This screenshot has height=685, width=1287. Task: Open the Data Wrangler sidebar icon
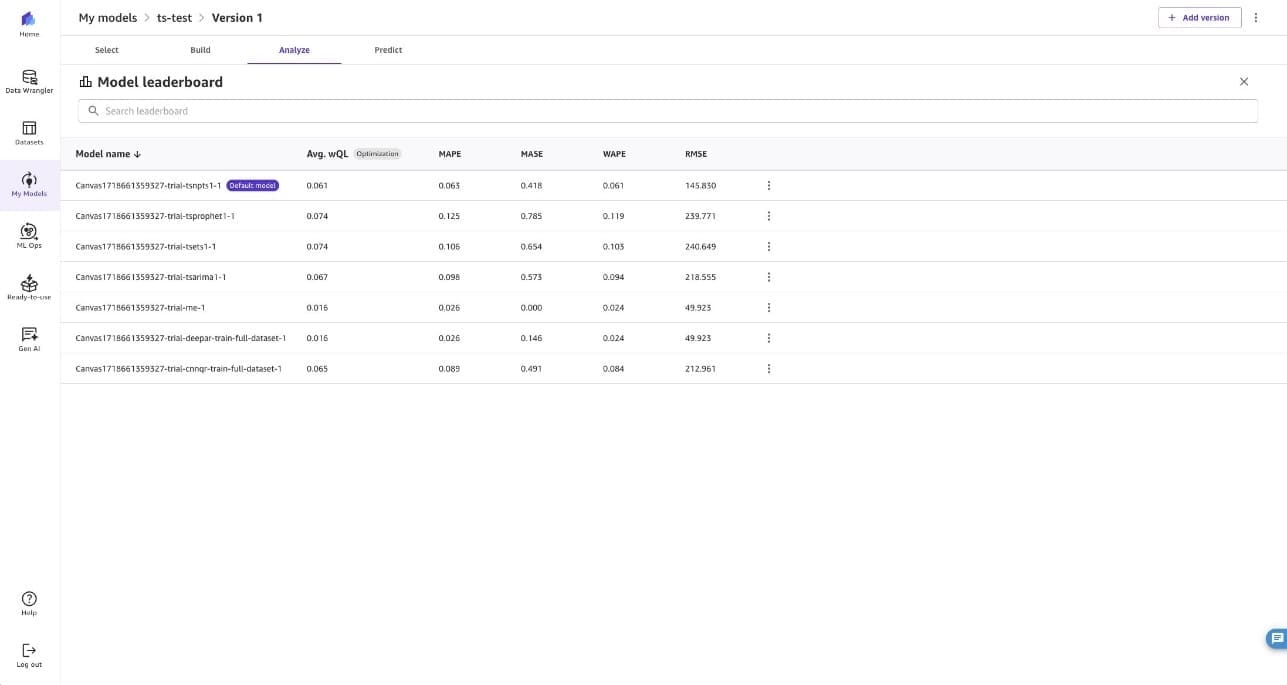point(29,77)
